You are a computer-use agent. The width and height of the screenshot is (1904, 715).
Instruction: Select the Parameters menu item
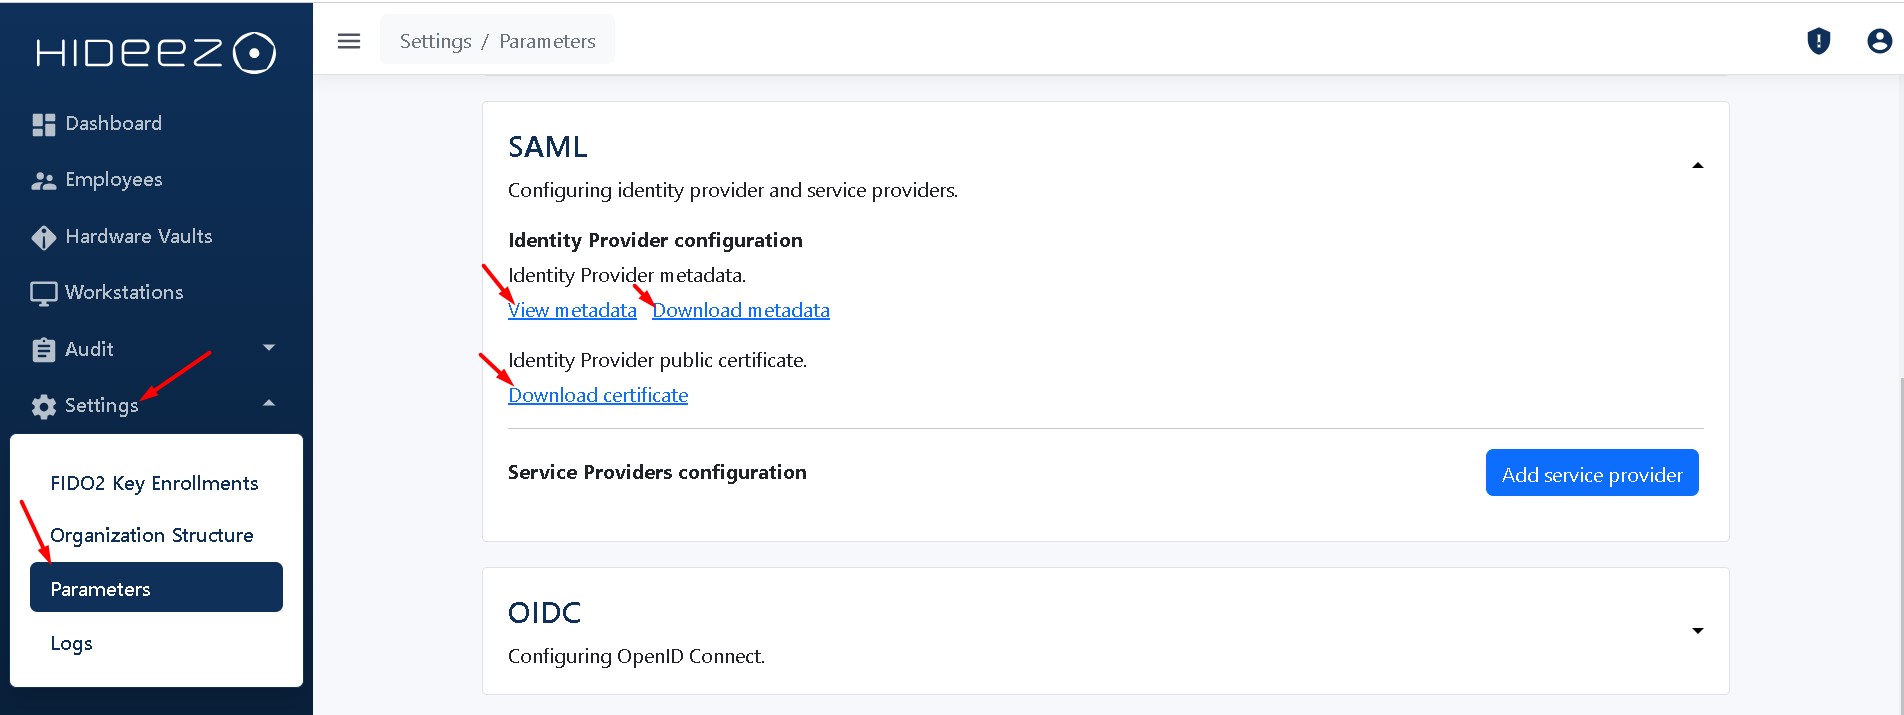pos(156,587)
